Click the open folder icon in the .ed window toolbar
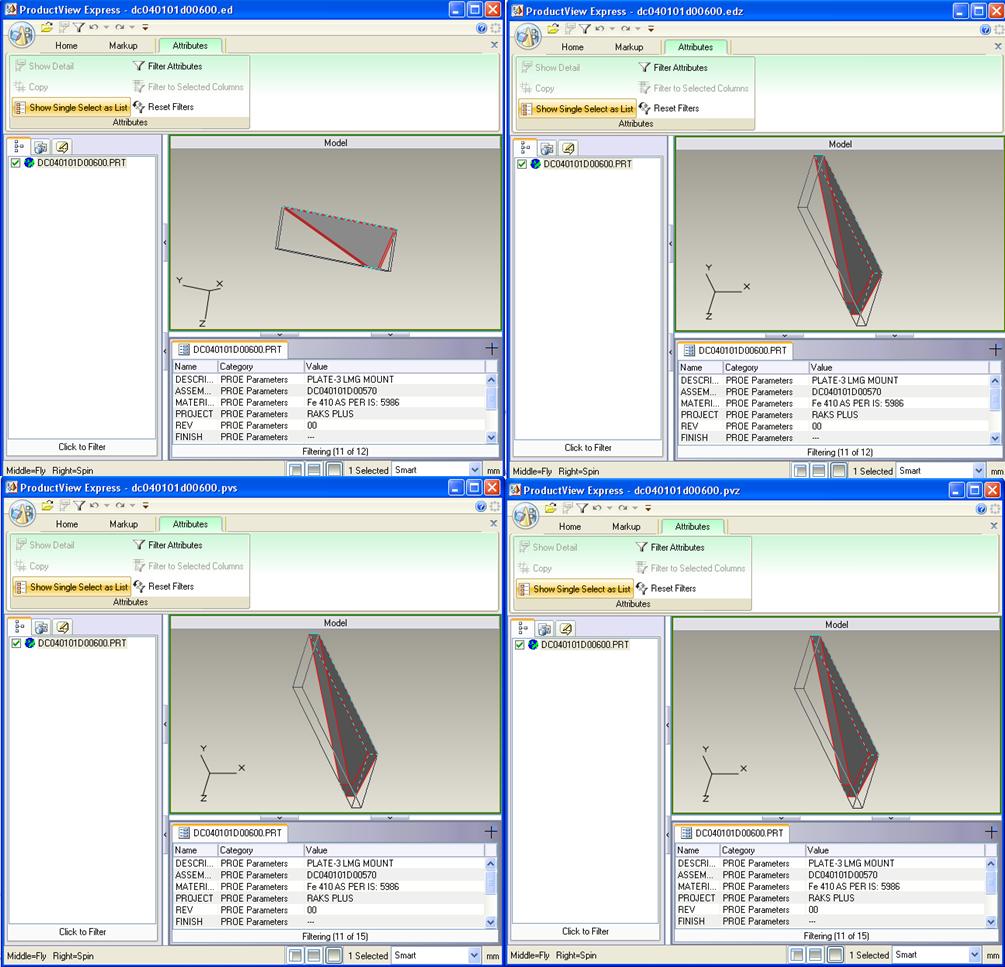Viewport: 1005px width, 967px height. pyautogui.click(x=47, y=28)
